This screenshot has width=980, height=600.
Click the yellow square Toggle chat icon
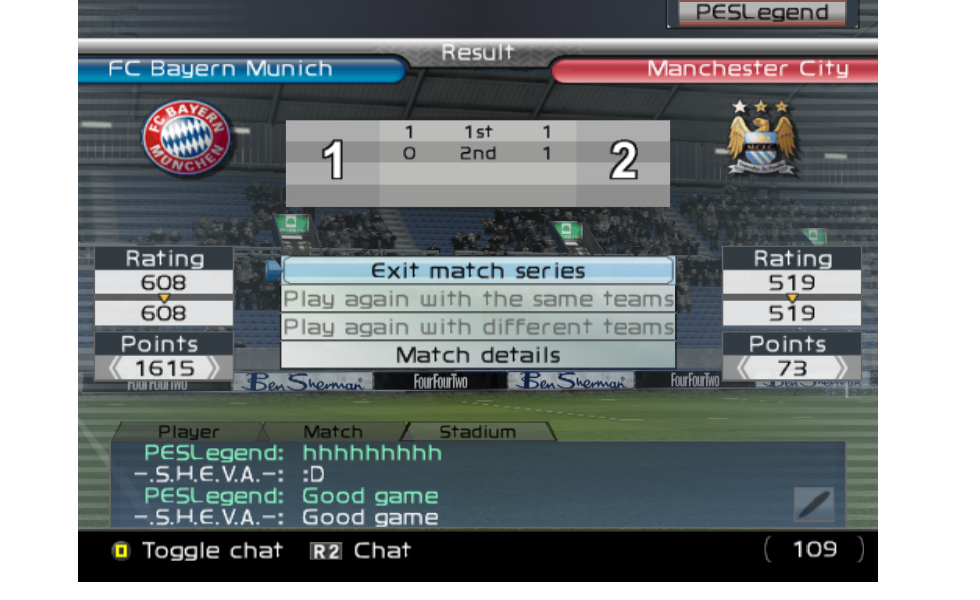pyautogui.click(x=121, y=551)
